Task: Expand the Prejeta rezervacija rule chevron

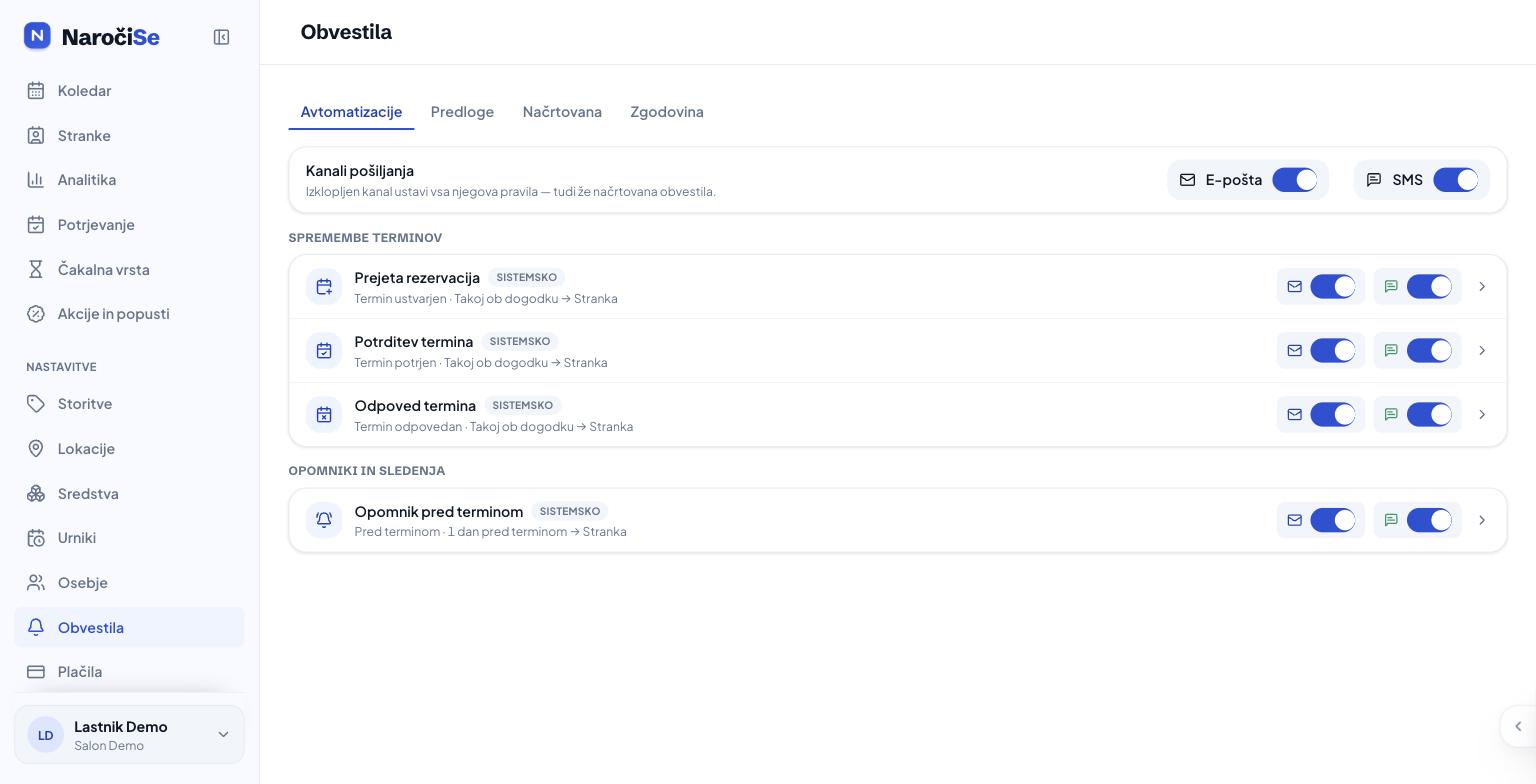Action: 1482,287
